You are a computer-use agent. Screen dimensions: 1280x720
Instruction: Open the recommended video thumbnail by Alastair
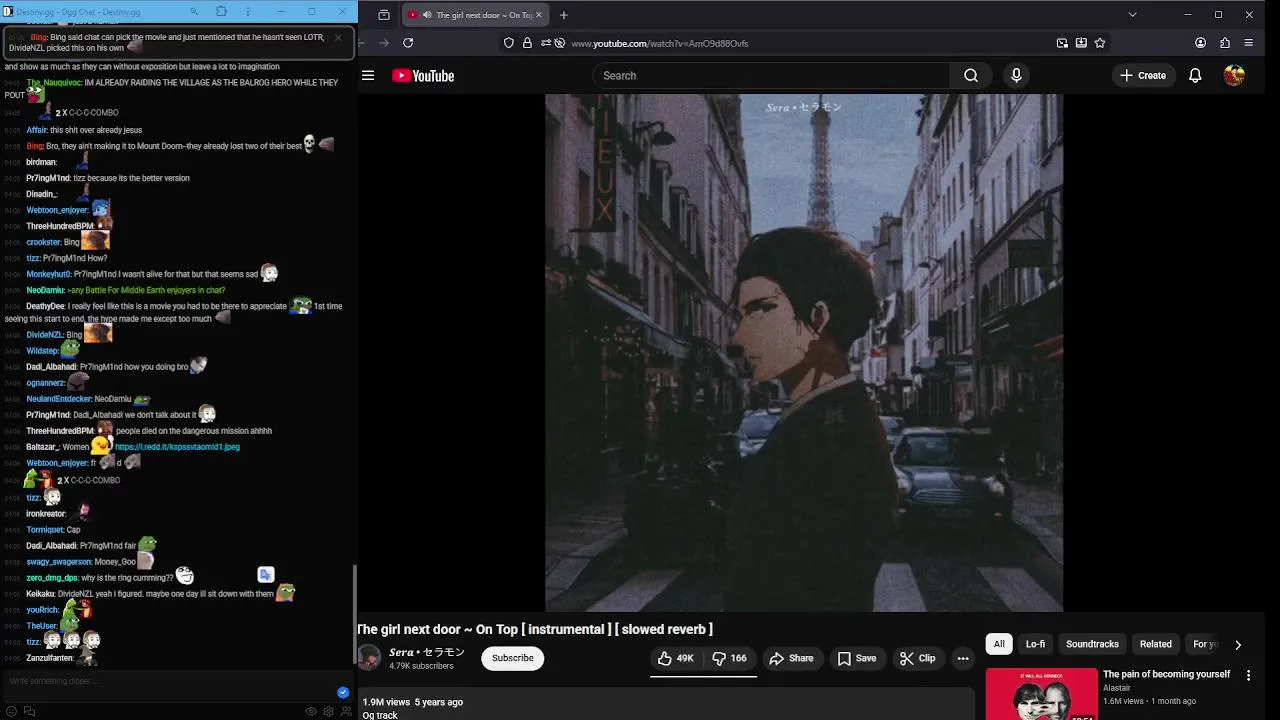(x=1041, y=694)
